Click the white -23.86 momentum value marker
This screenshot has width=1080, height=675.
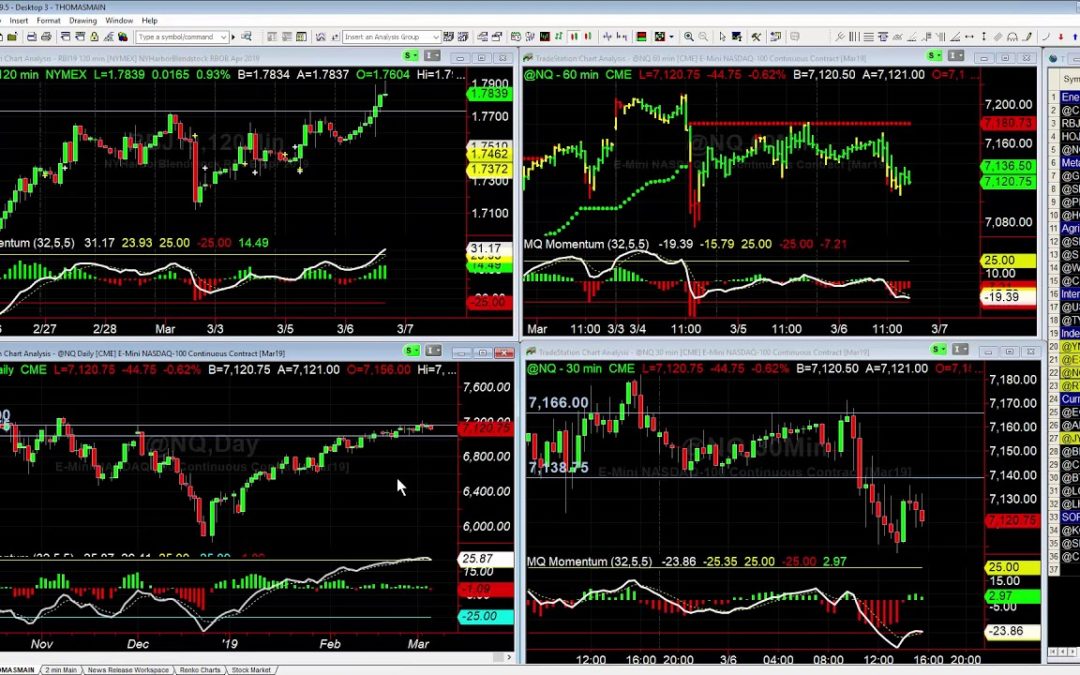click(x=1012, y=631)
